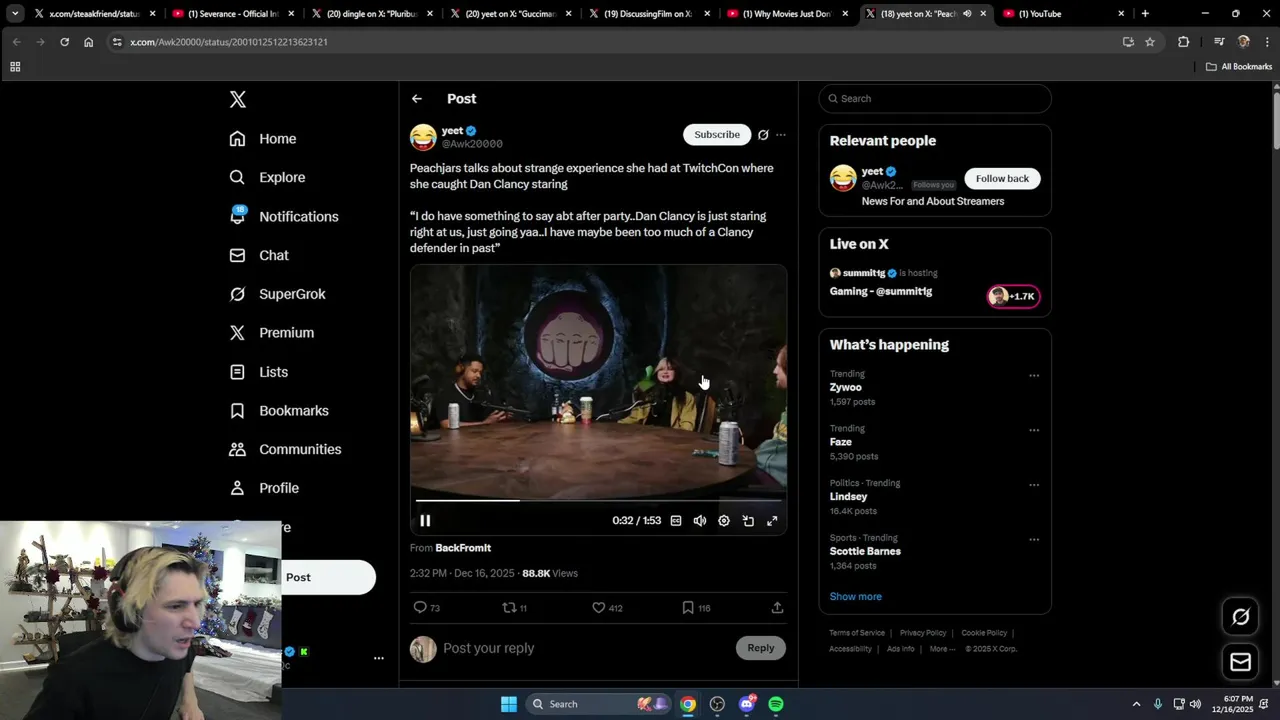Screen dimensions: 1280x720
Task: Reload the page in Chrome
Action: (64, 42)
